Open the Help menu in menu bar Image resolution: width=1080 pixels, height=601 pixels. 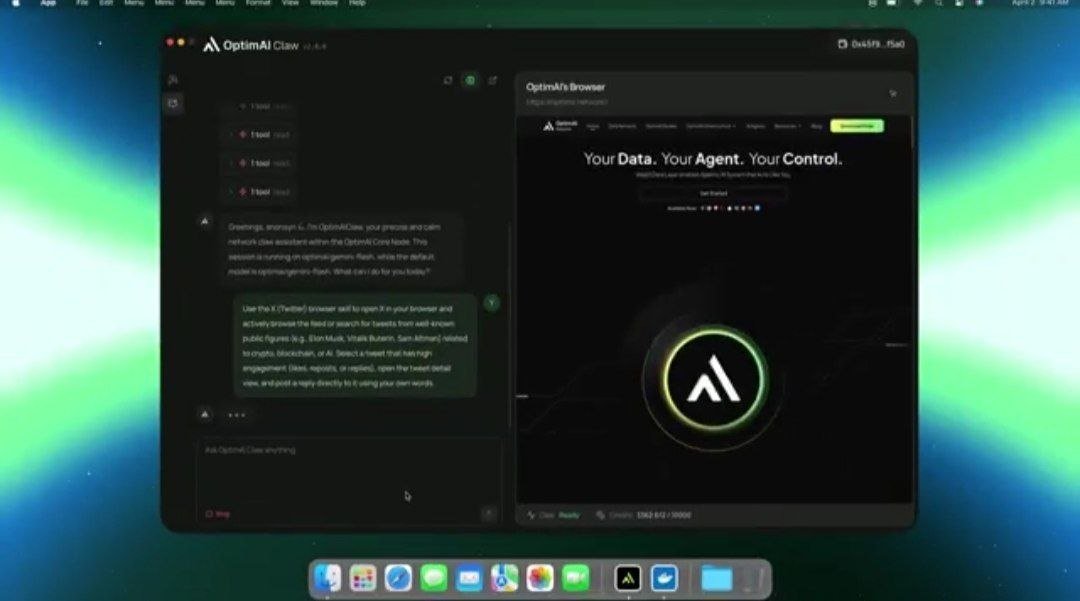click(x=357, y=3)
